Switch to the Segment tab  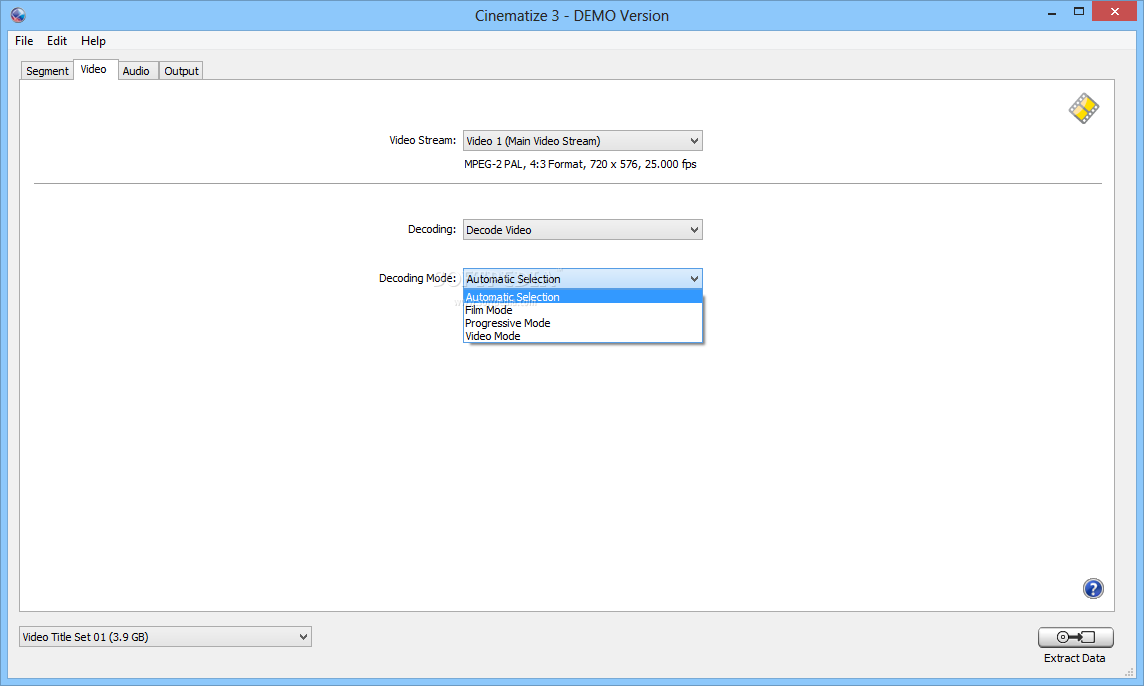click(47, 71)
